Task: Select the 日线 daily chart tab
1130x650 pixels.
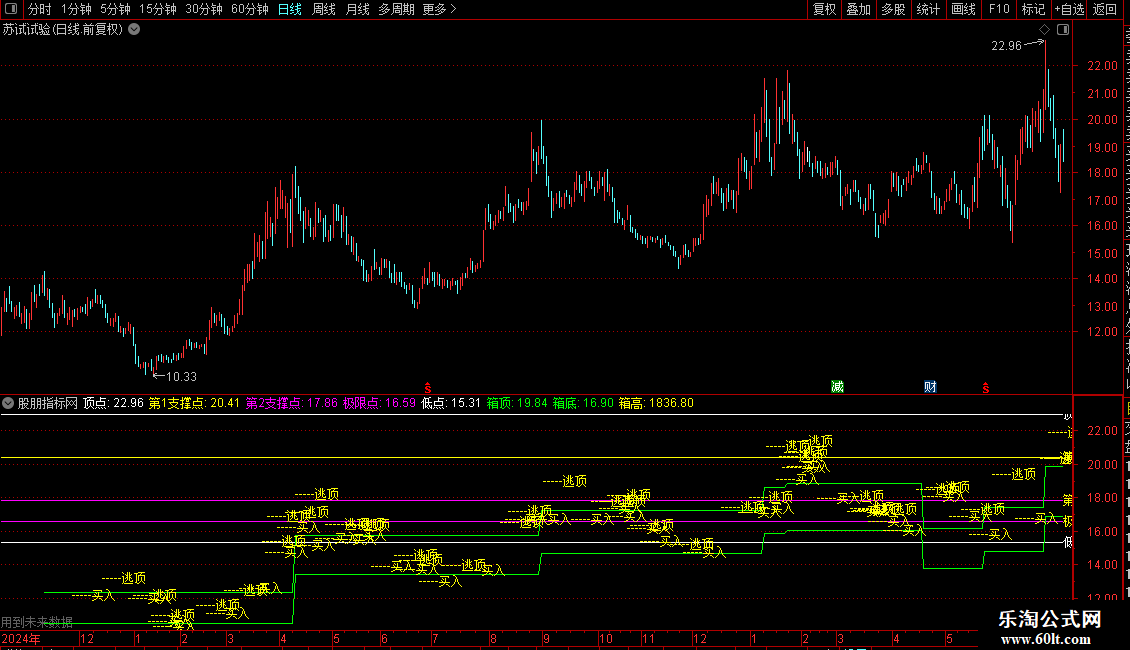Action: click(290, 9)
